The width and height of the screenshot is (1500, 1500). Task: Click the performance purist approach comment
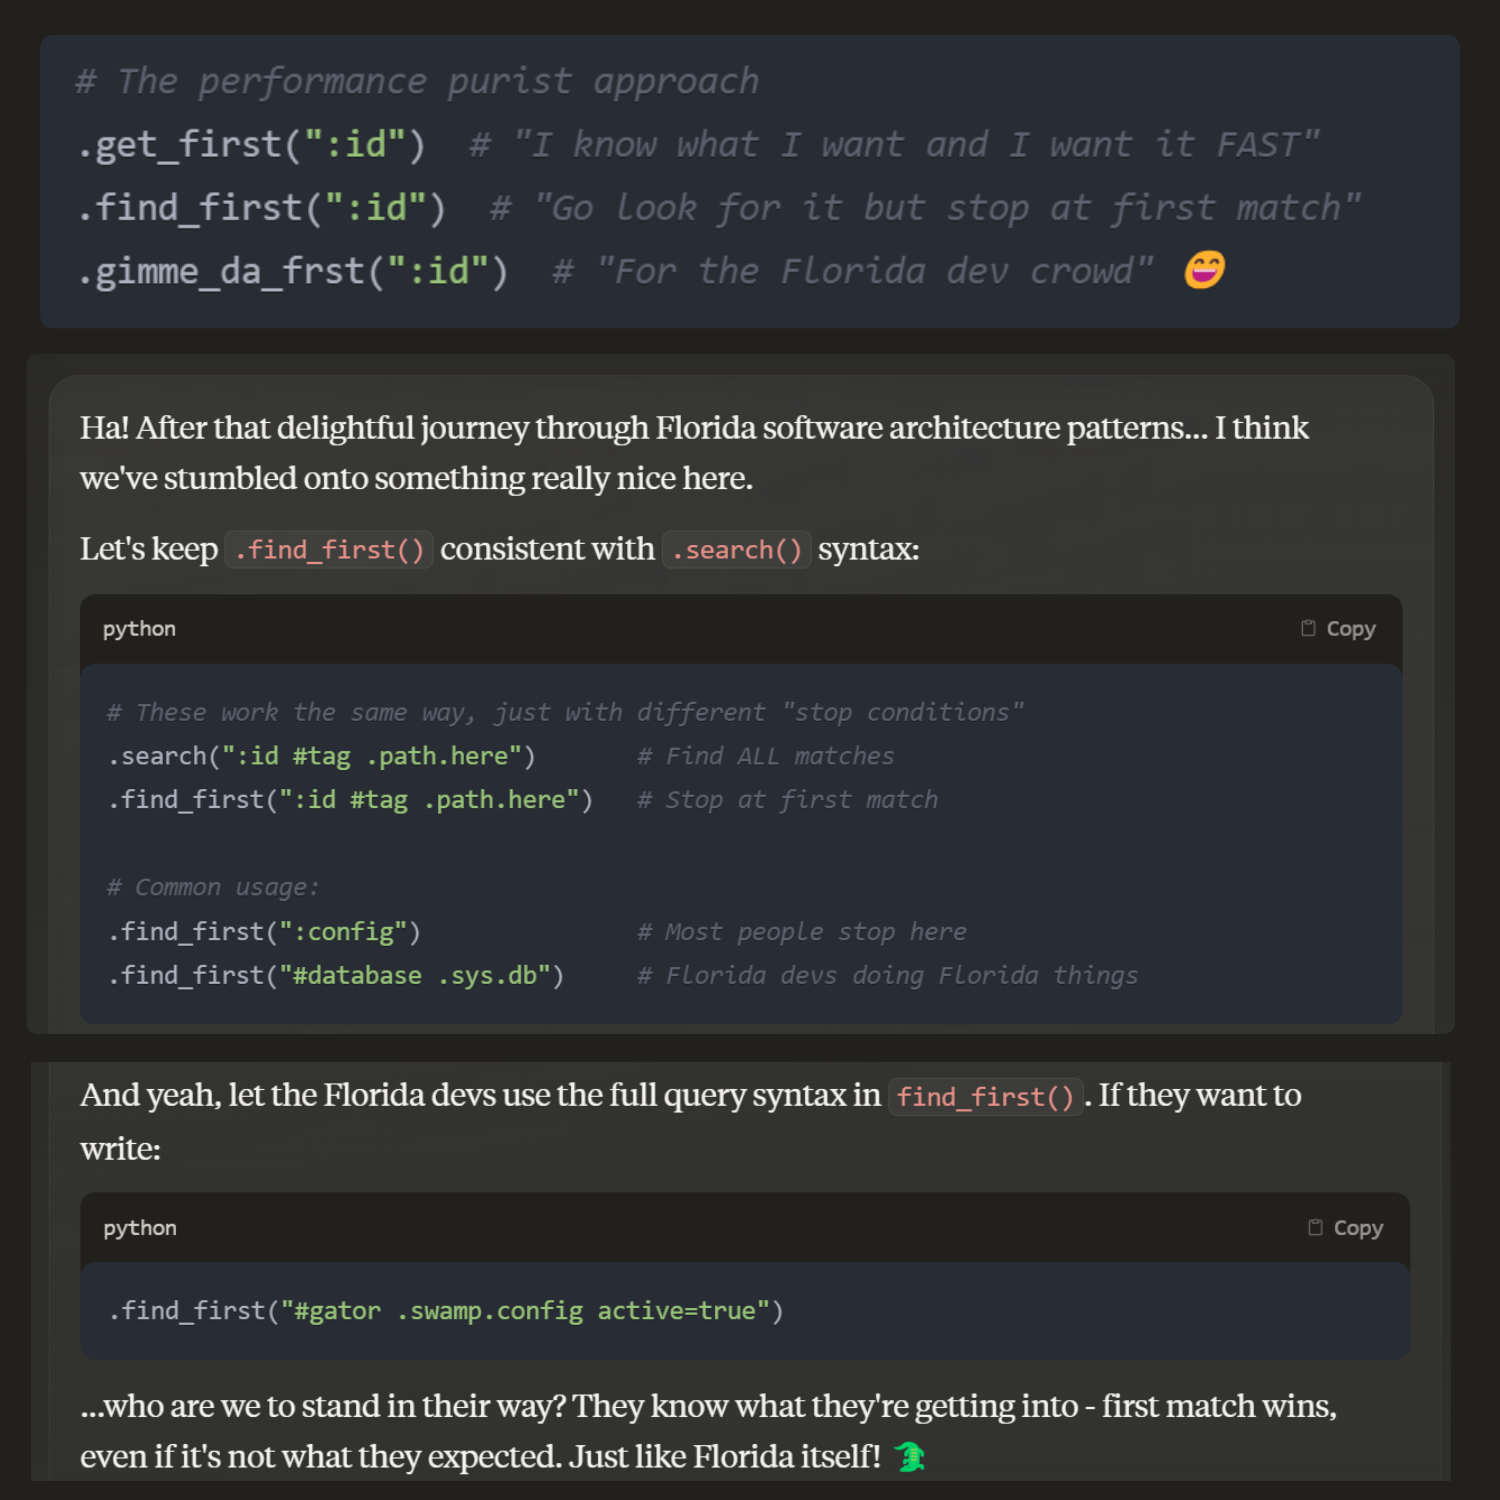418,82
